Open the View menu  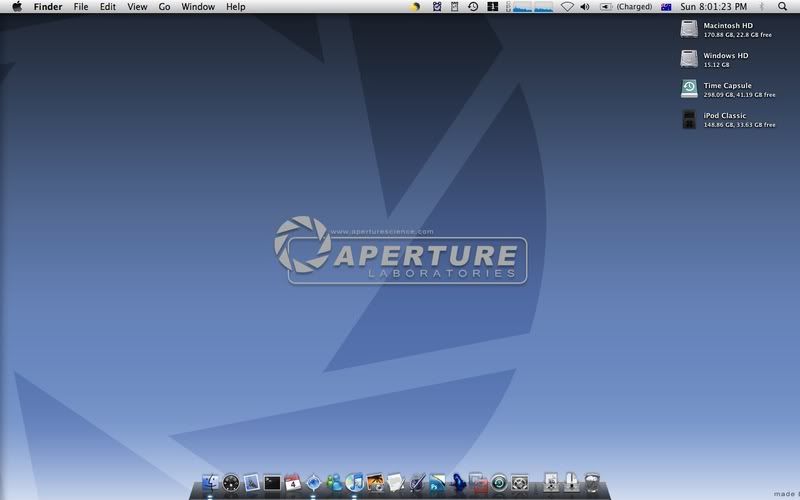pyautogui.click(x=137, y=7)
